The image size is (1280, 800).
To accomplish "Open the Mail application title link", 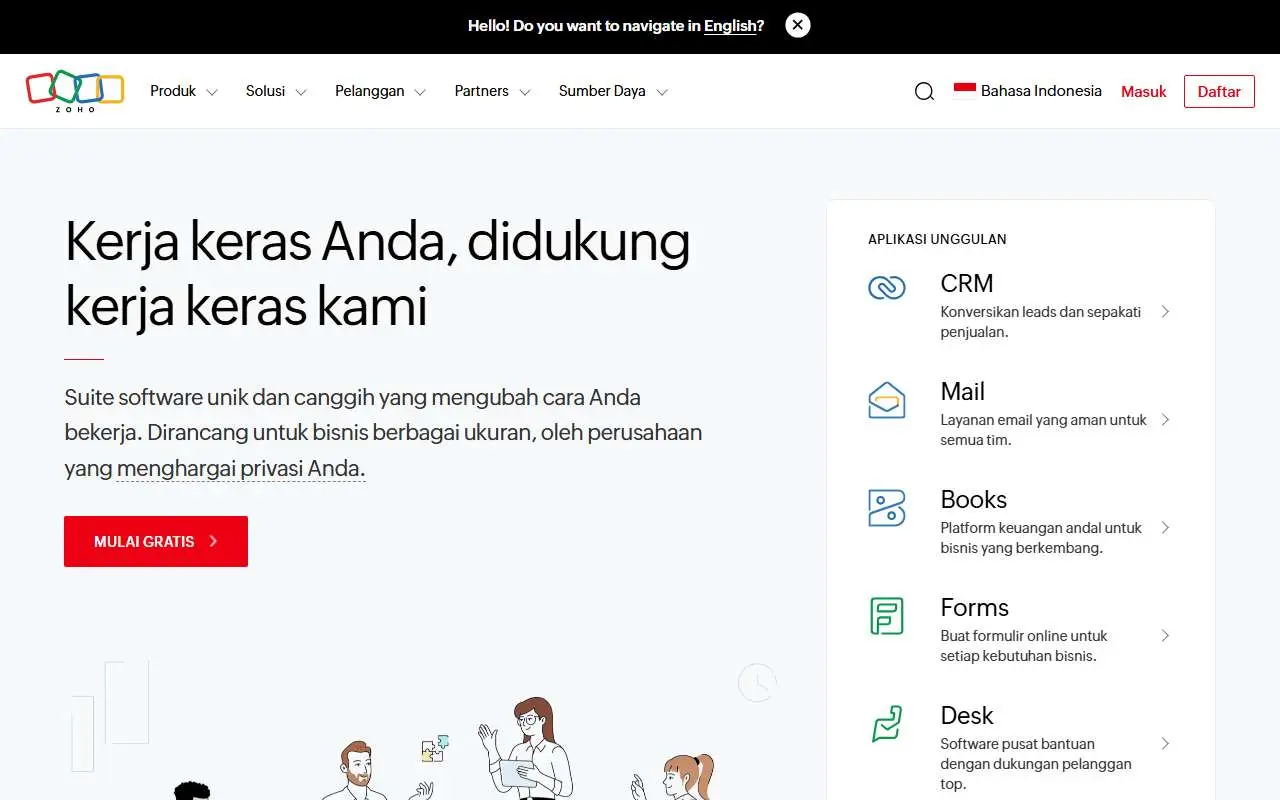I will point(963,391).
